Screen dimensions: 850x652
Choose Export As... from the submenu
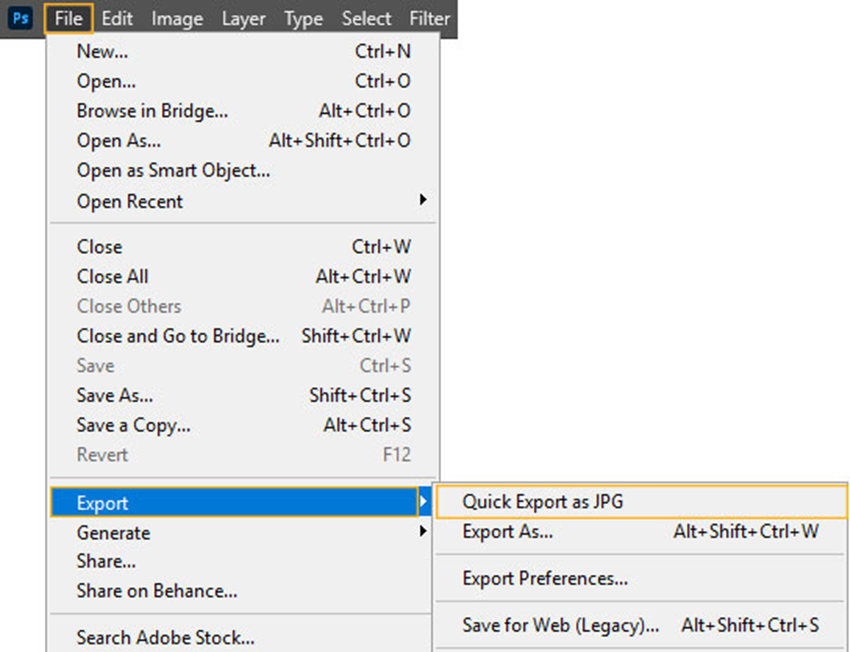507,532
